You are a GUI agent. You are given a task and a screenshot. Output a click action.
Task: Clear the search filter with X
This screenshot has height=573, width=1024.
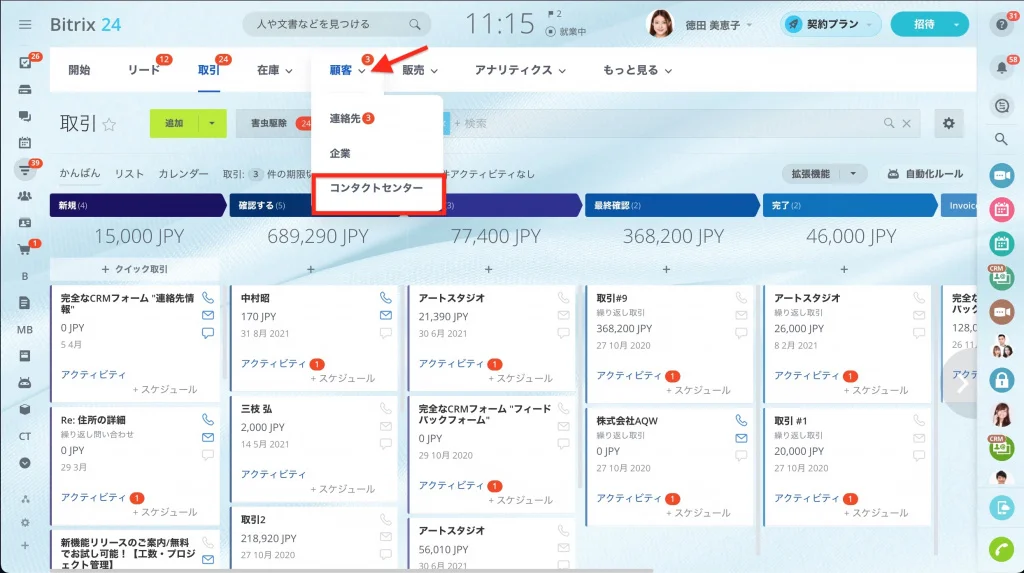coord(906,123)
